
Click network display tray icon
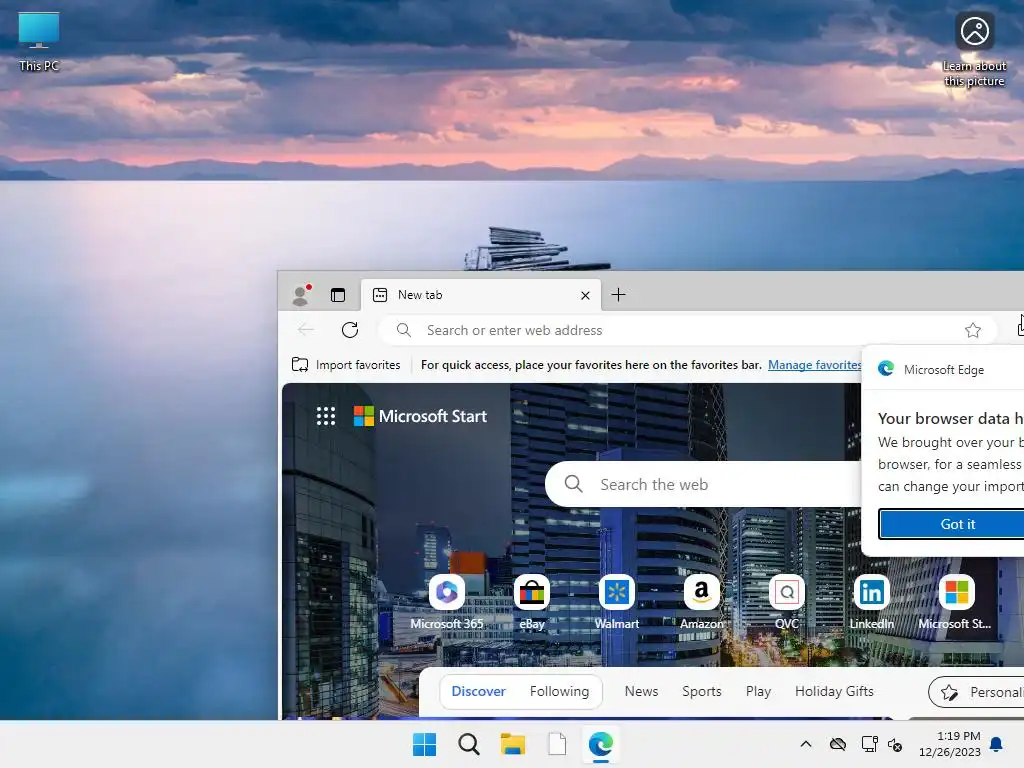(869, 744)
